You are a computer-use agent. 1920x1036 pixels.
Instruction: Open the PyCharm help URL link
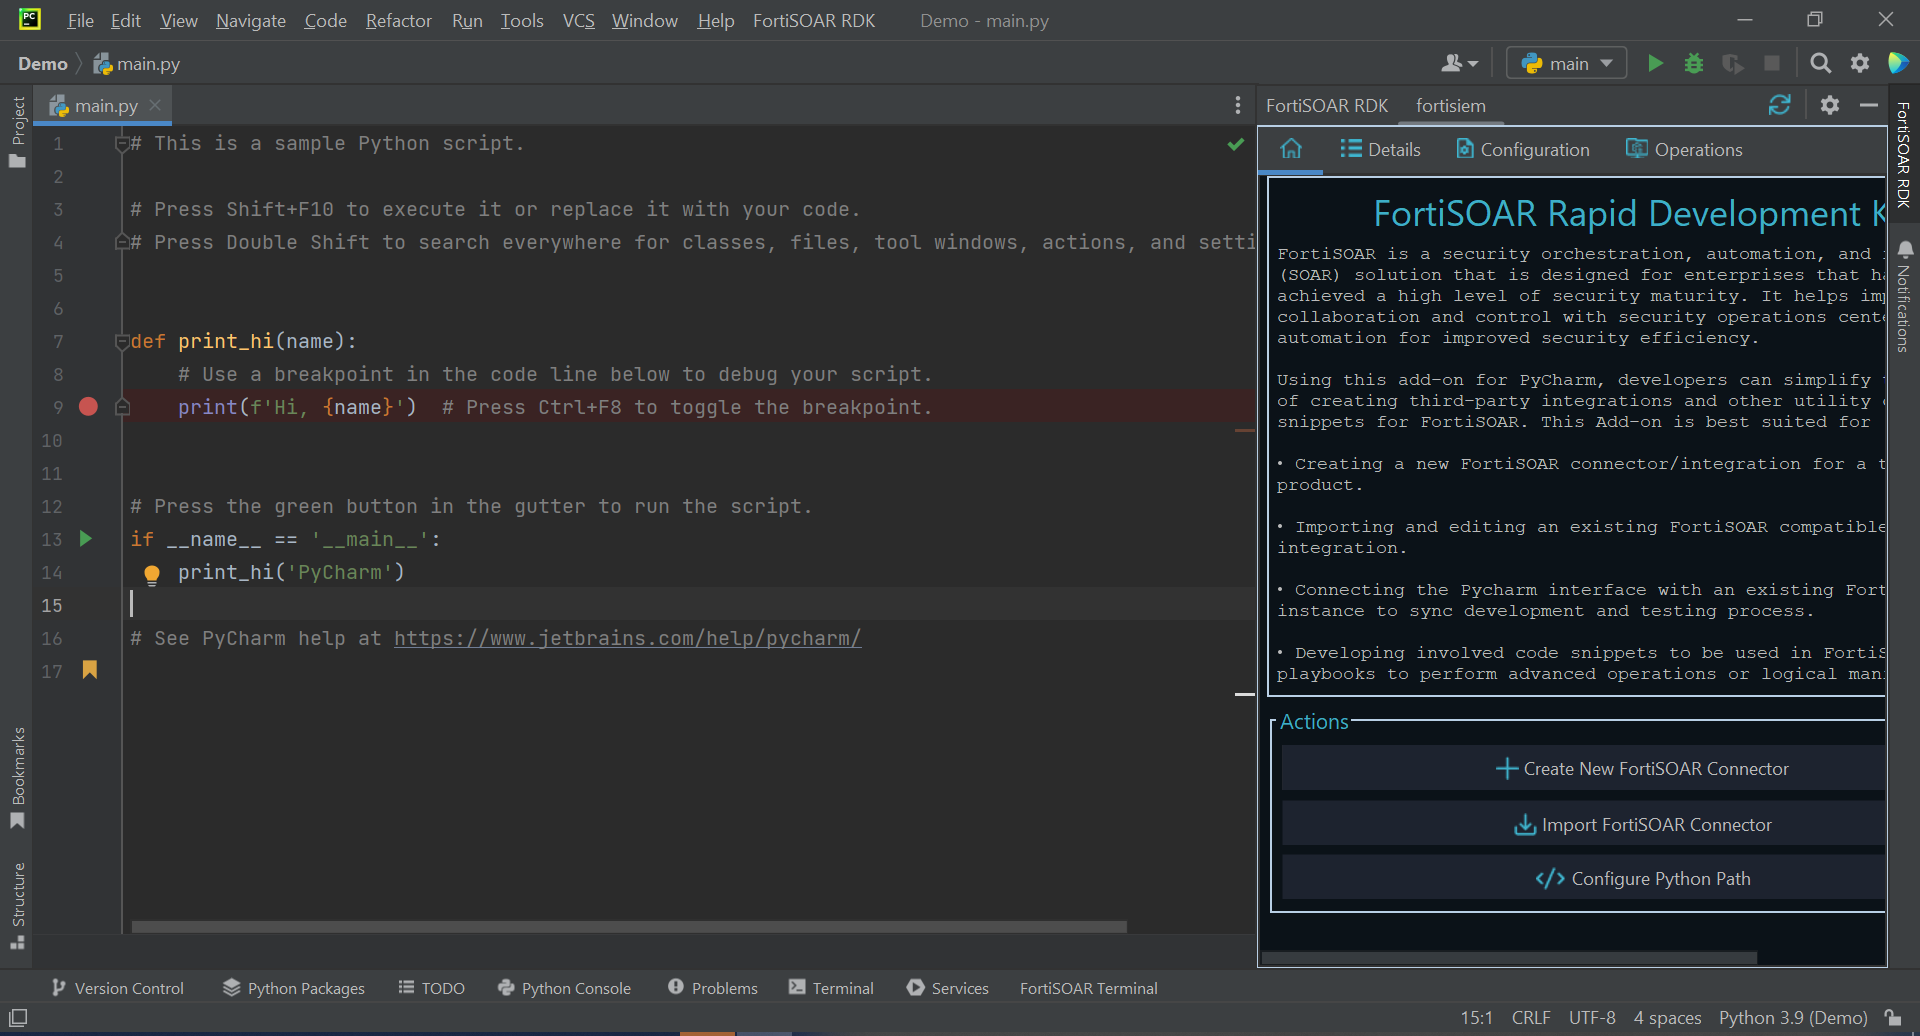pyautogui.click(x=627, y=638)
